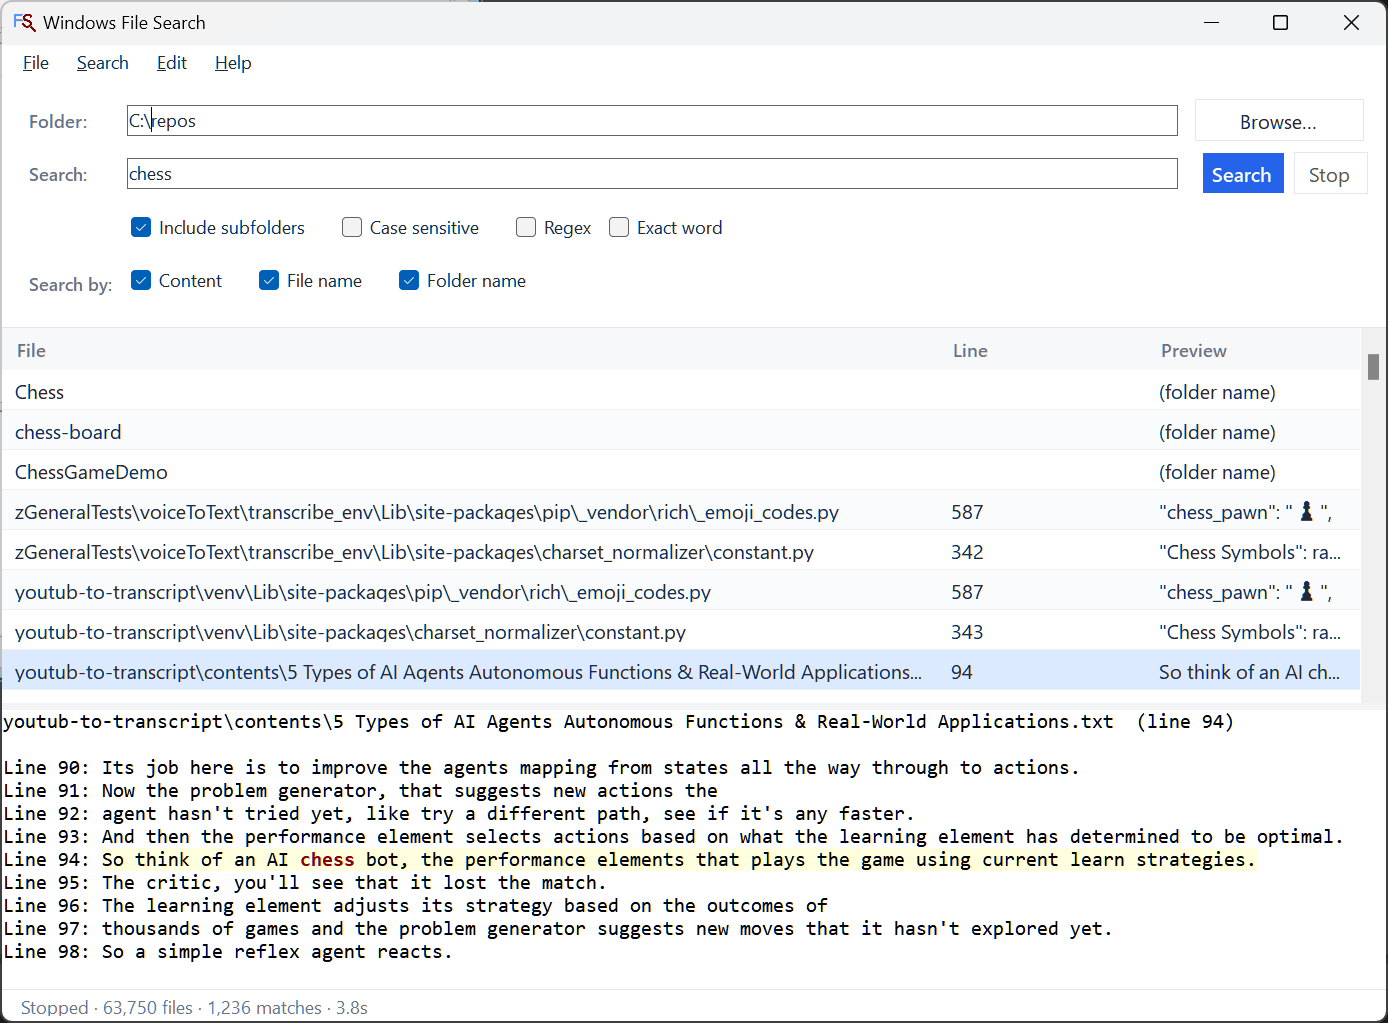Enable Case sensitive checkbox

(x=352, y=228)
